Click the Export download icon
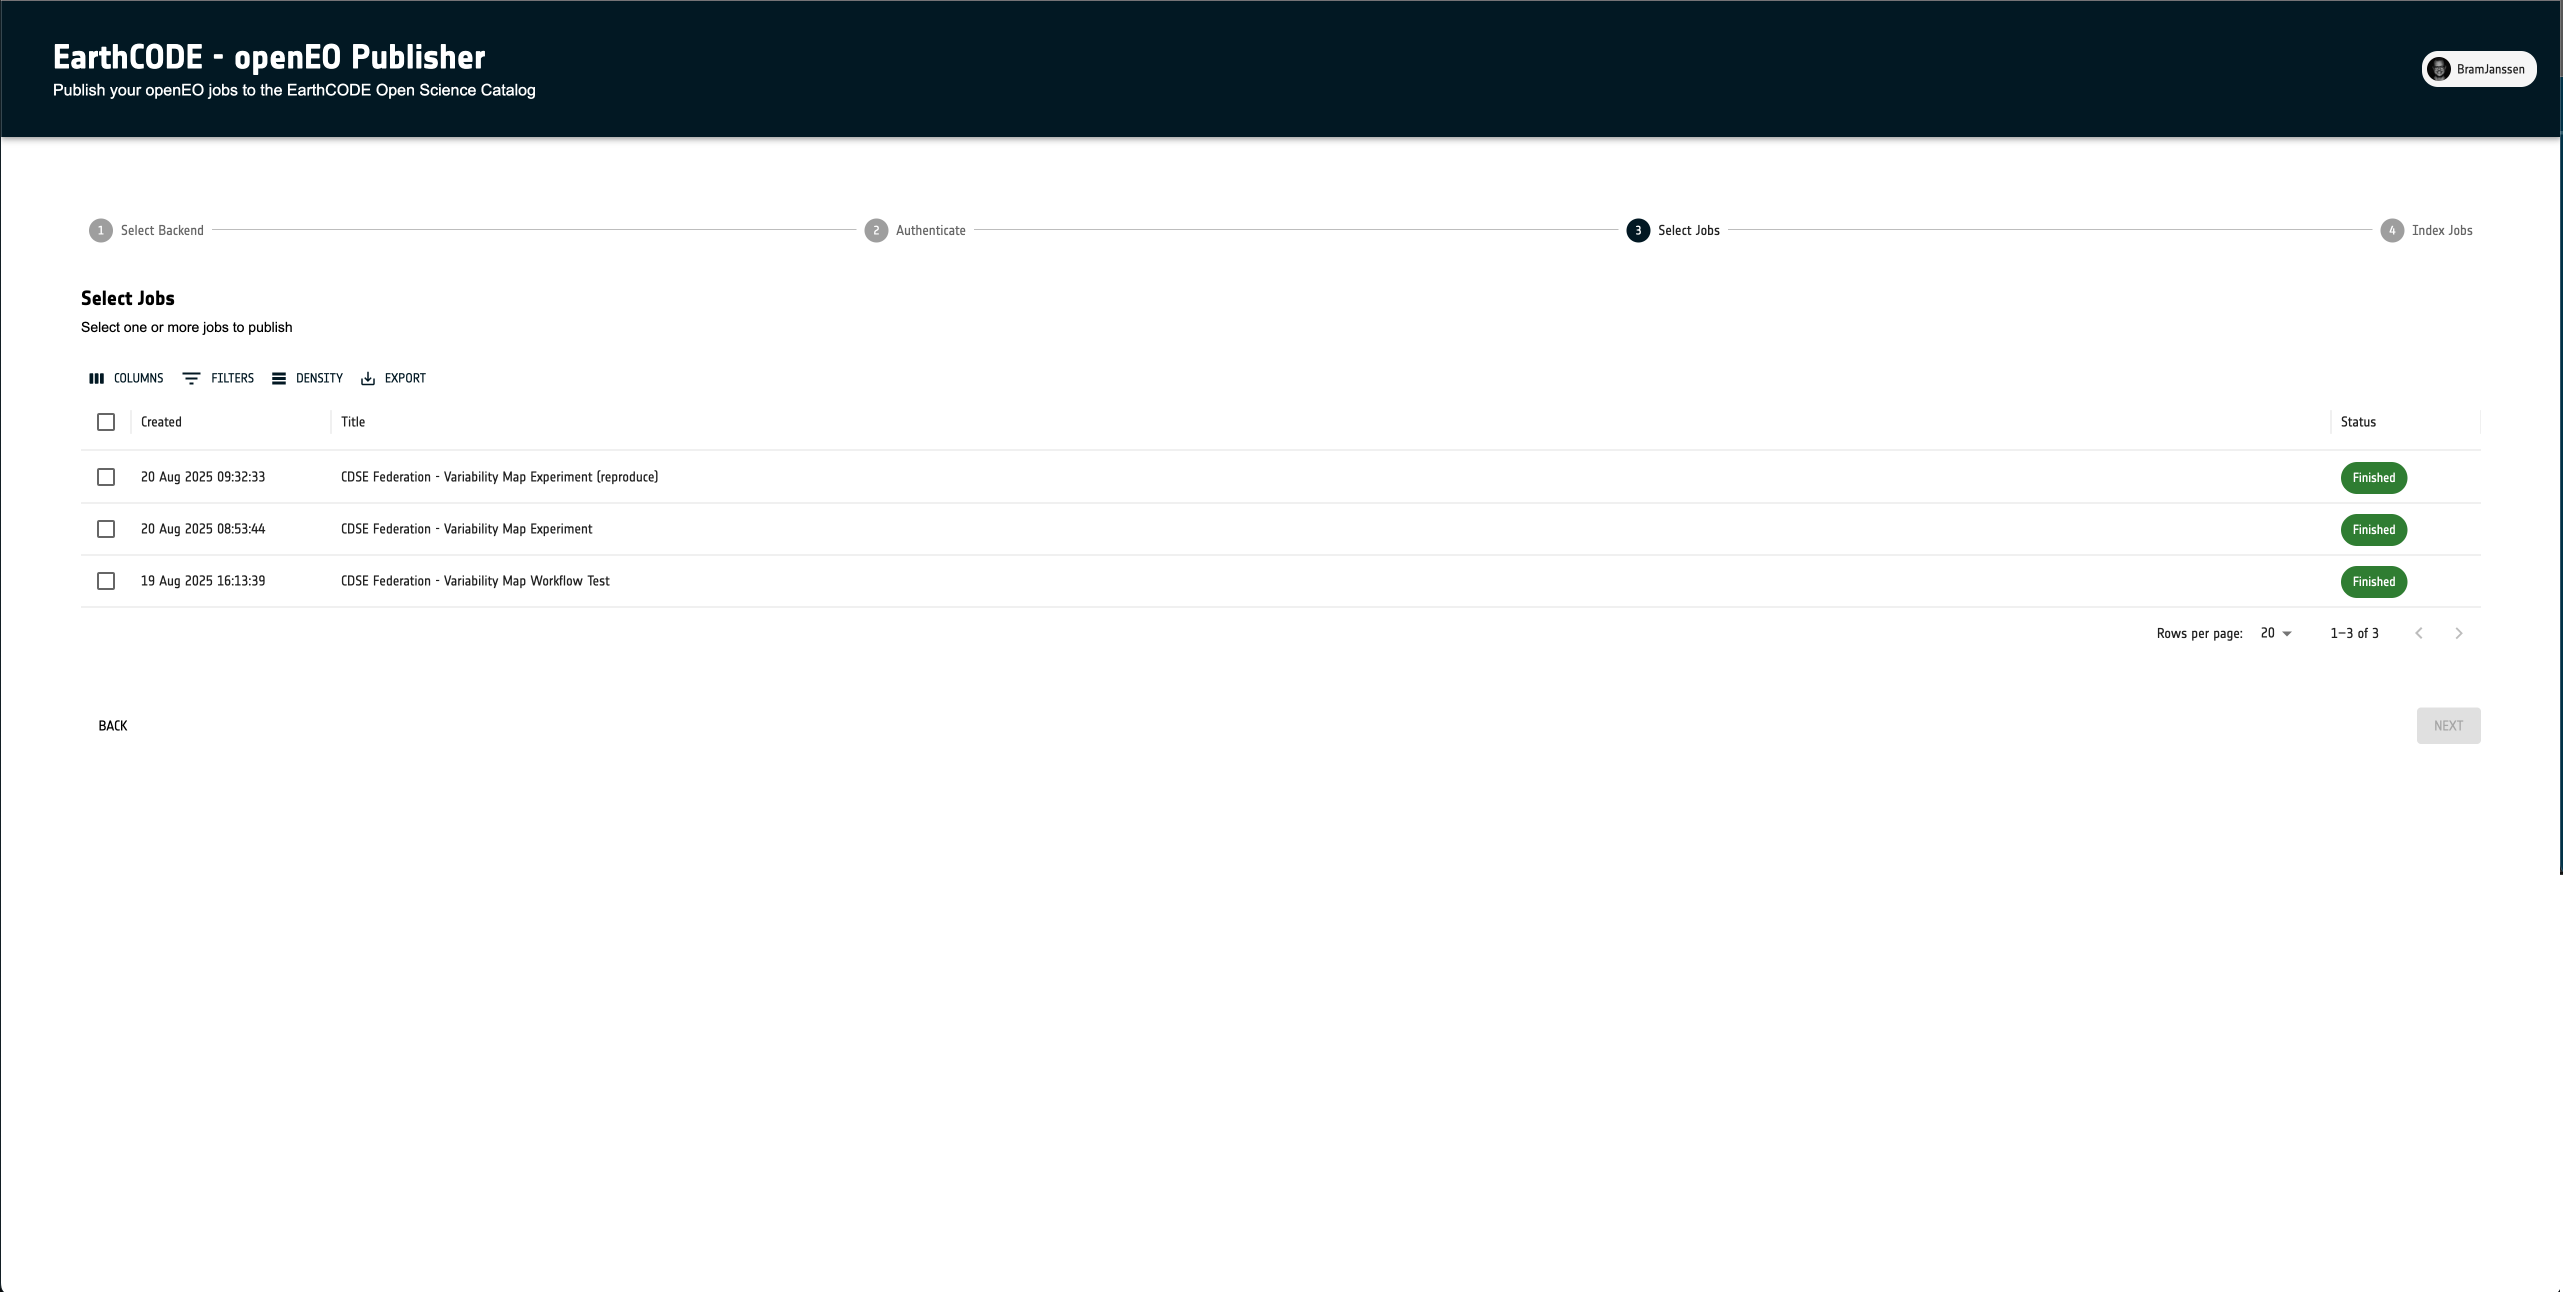This screenshot has width=2563, height=1292. coord(367,378)
